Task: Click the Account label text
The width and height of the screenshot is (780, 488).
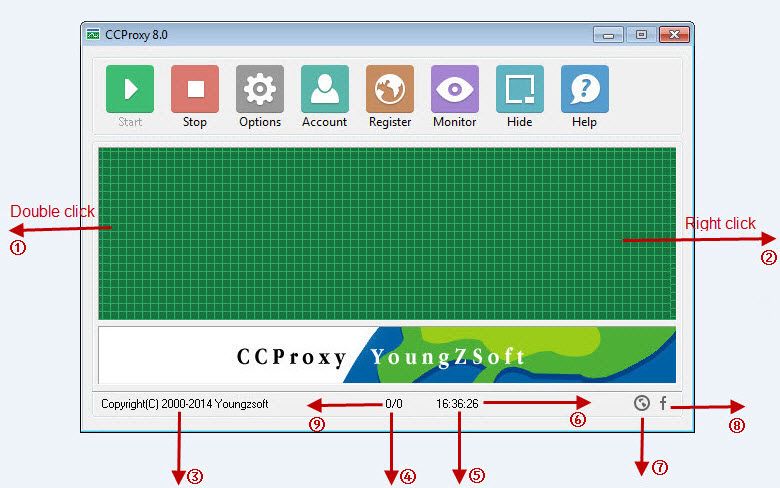Action: coord(324,122)
